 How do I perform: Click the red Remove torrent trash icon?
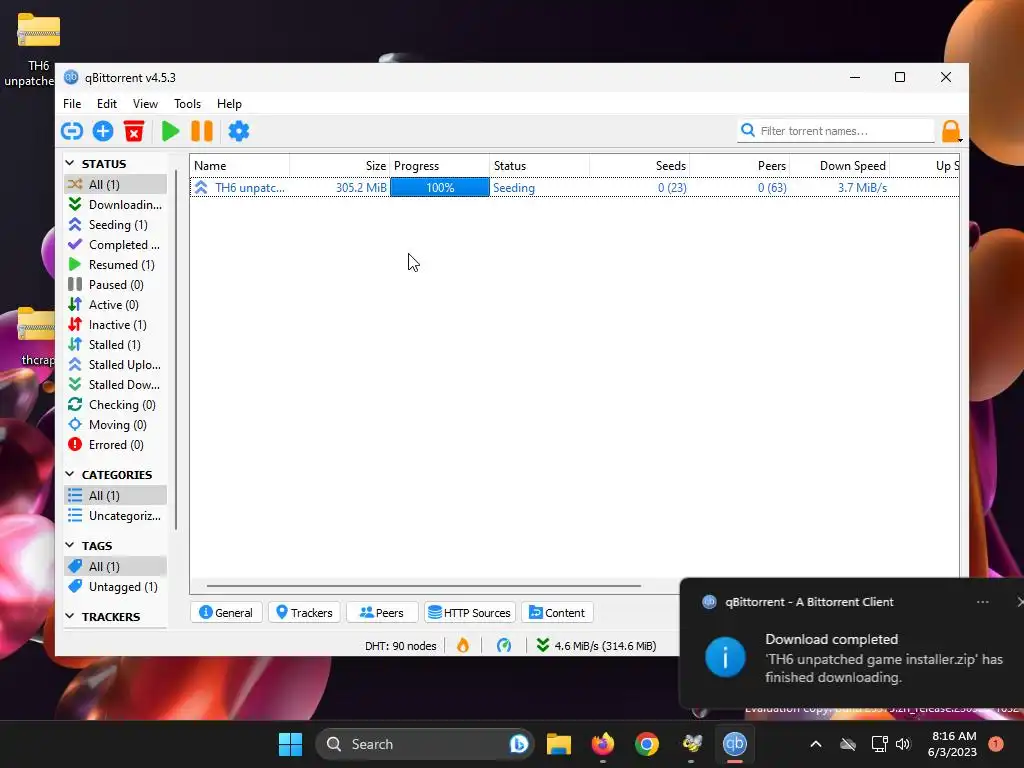tap(134, 131)
